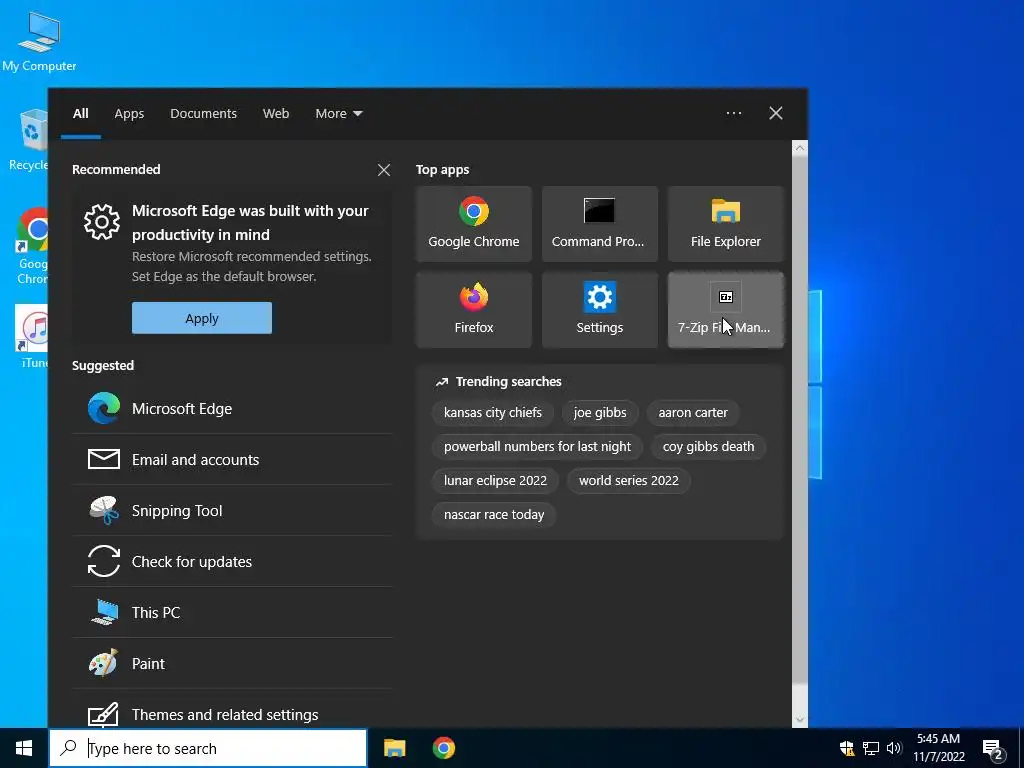This screenshot has height=768, width=1024.
Task: Click the Windows Start button
Action: pos(24,748)
